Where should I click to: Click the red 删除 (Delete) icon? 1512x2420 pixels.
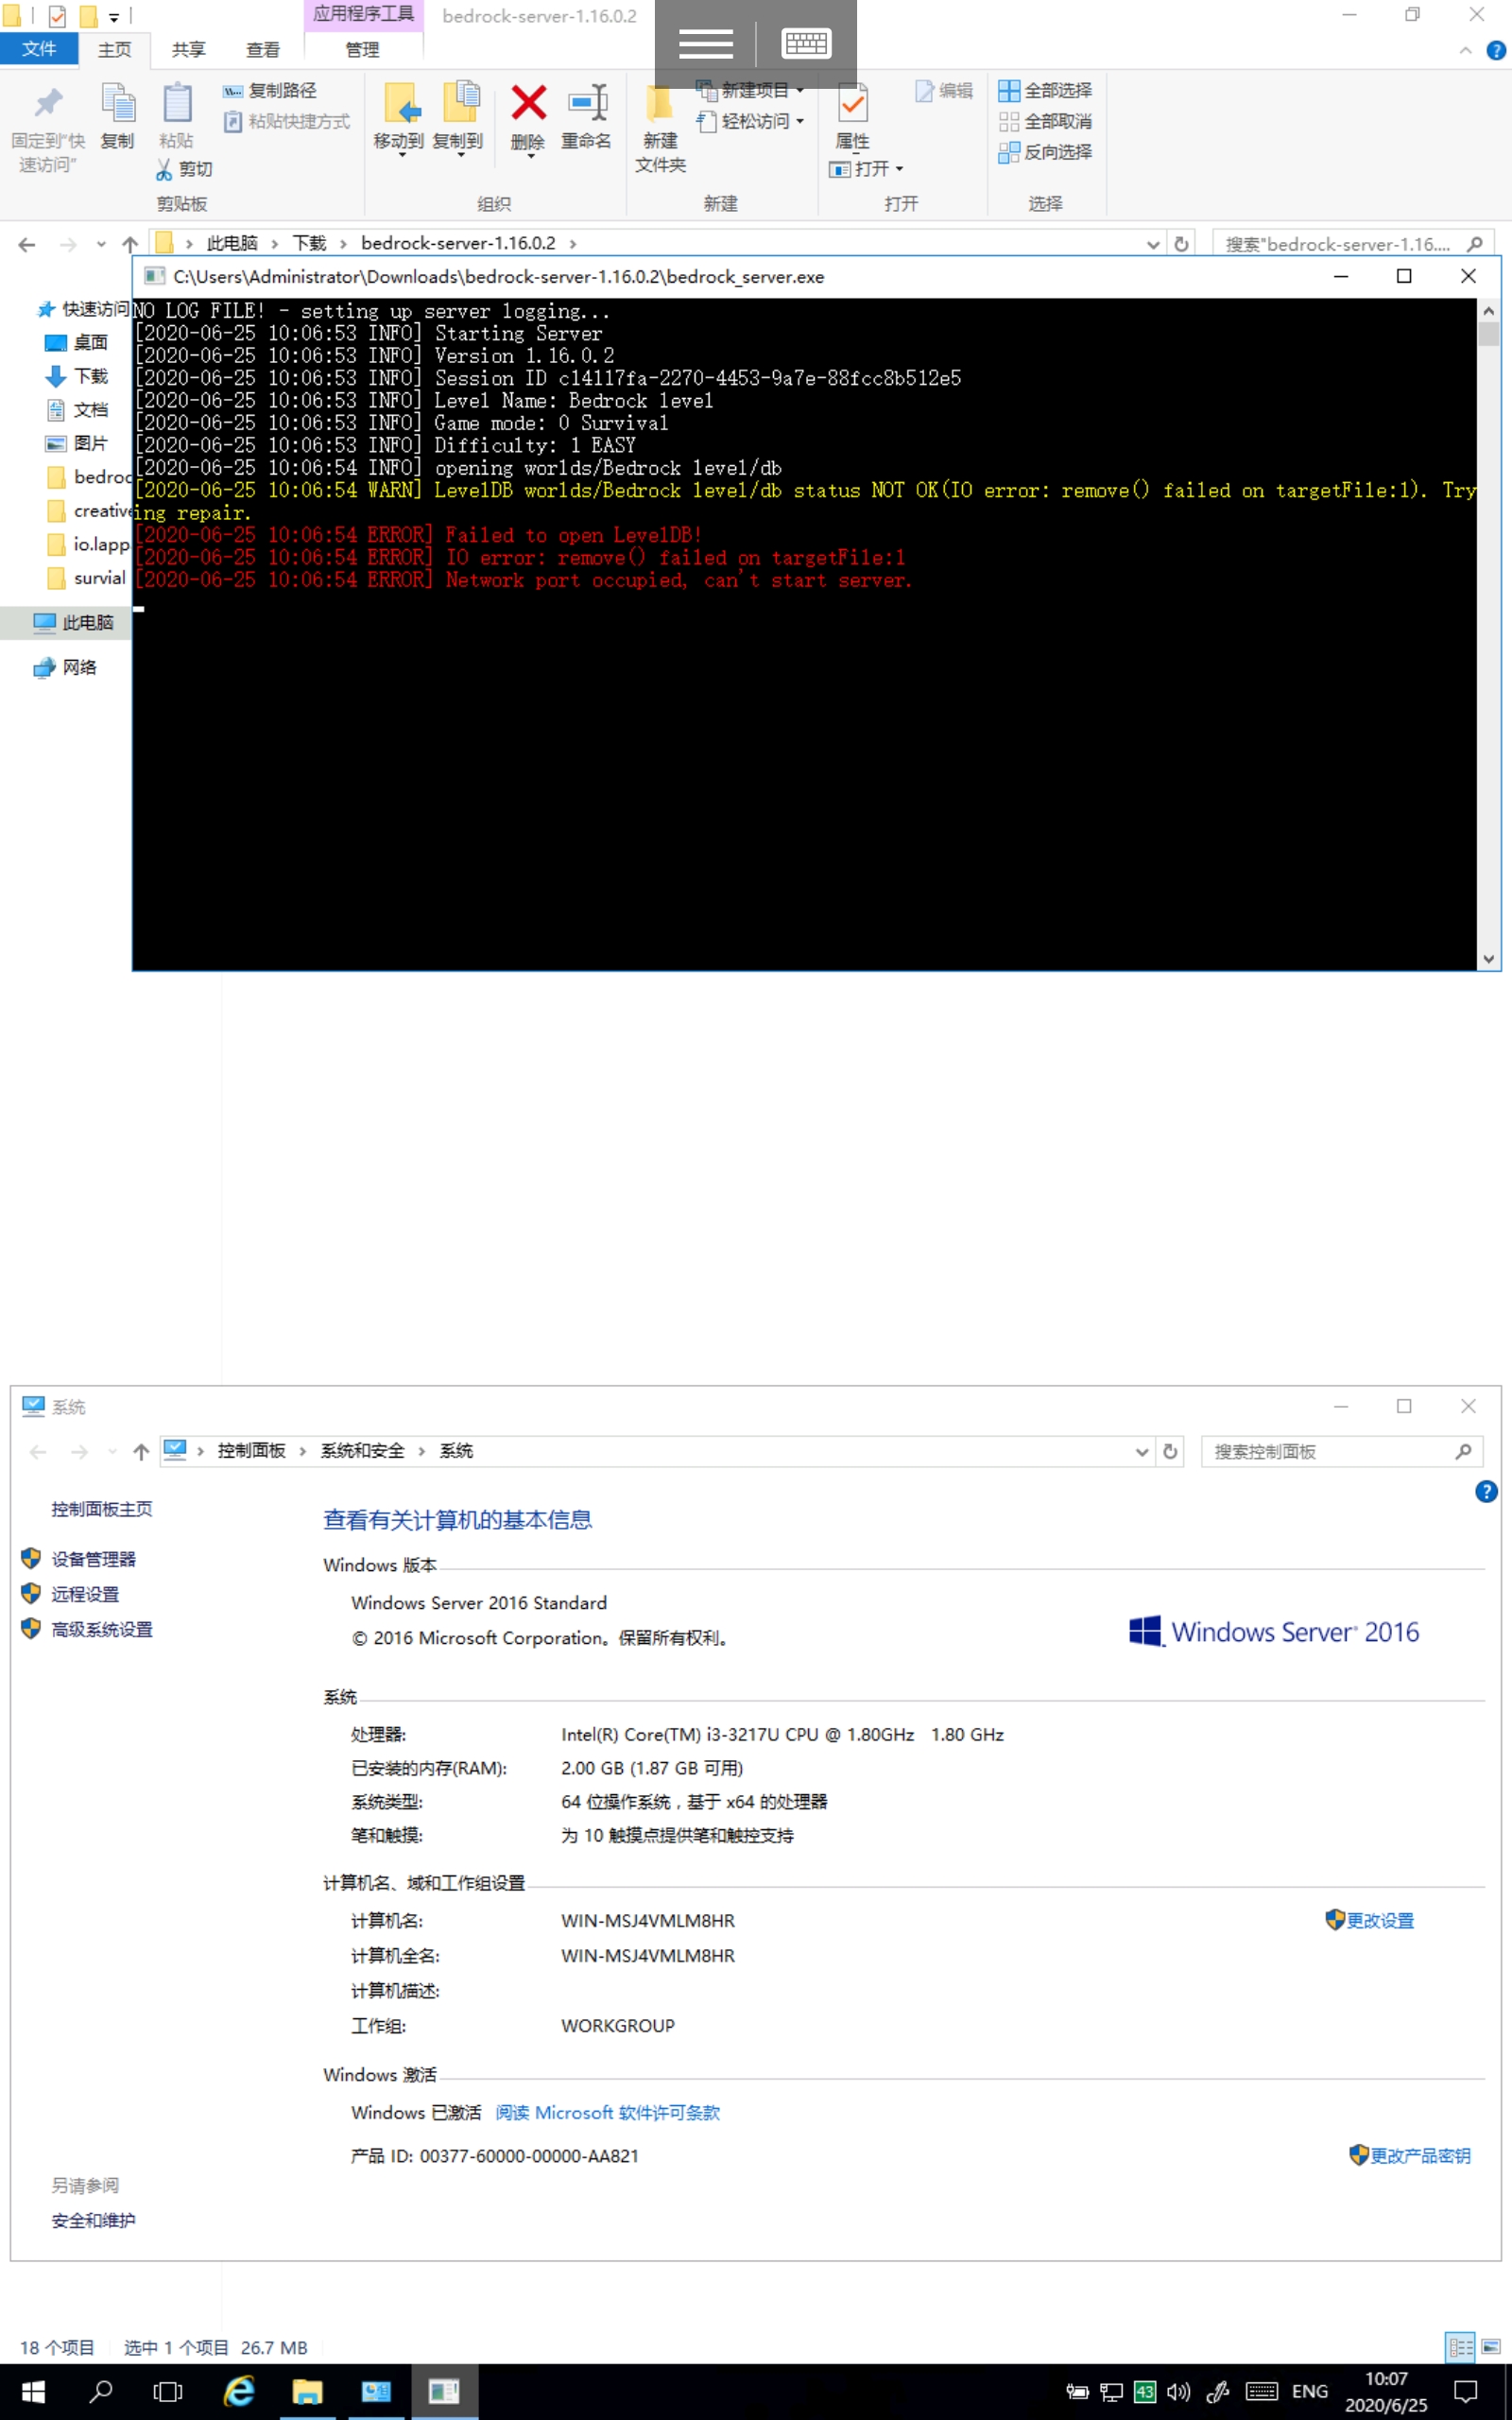pos(529,103)
